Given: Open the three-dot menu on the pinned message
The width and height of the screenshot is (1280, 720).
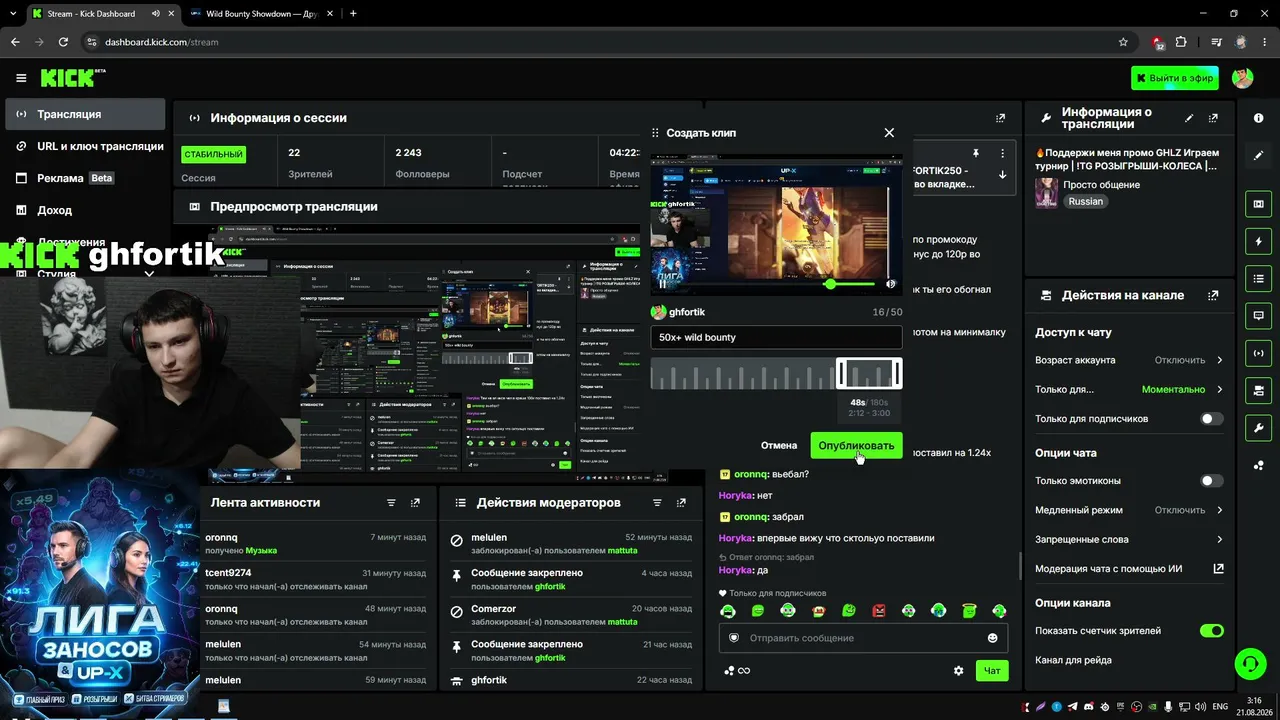Looking at the screenshot, I should [1002, 154].
